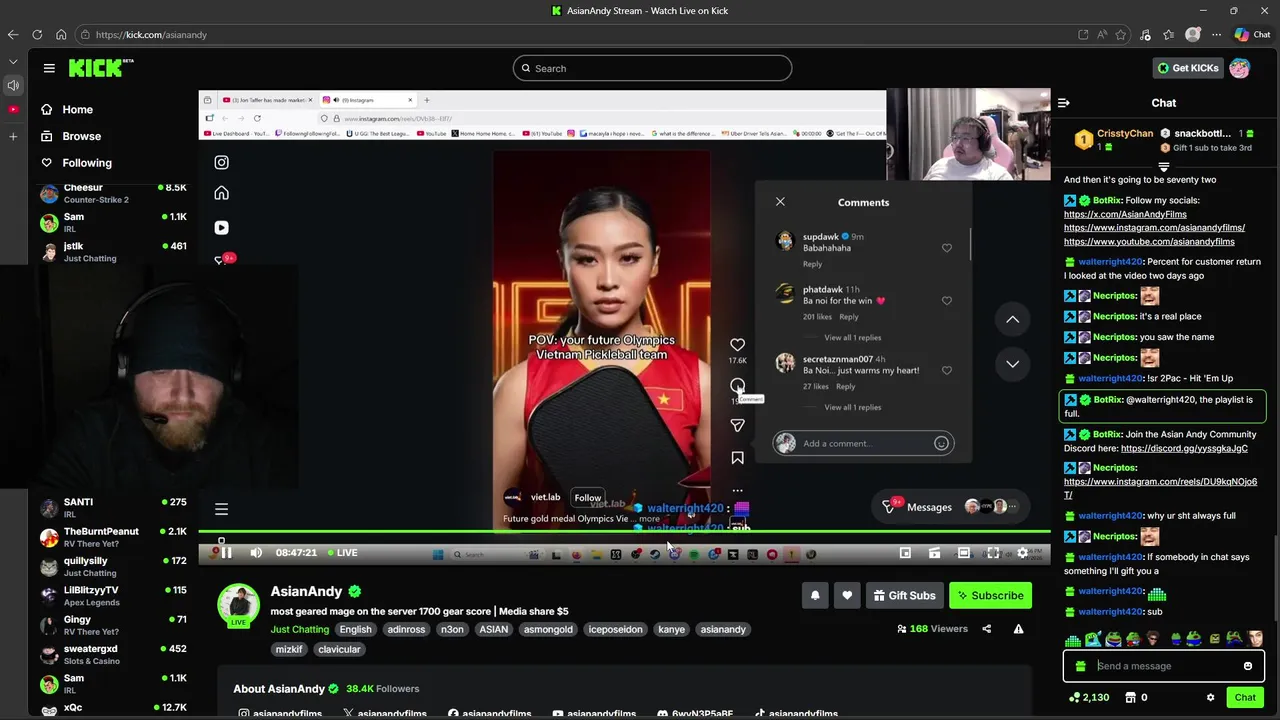Click the Get KICKs button

click(1188, 68)
